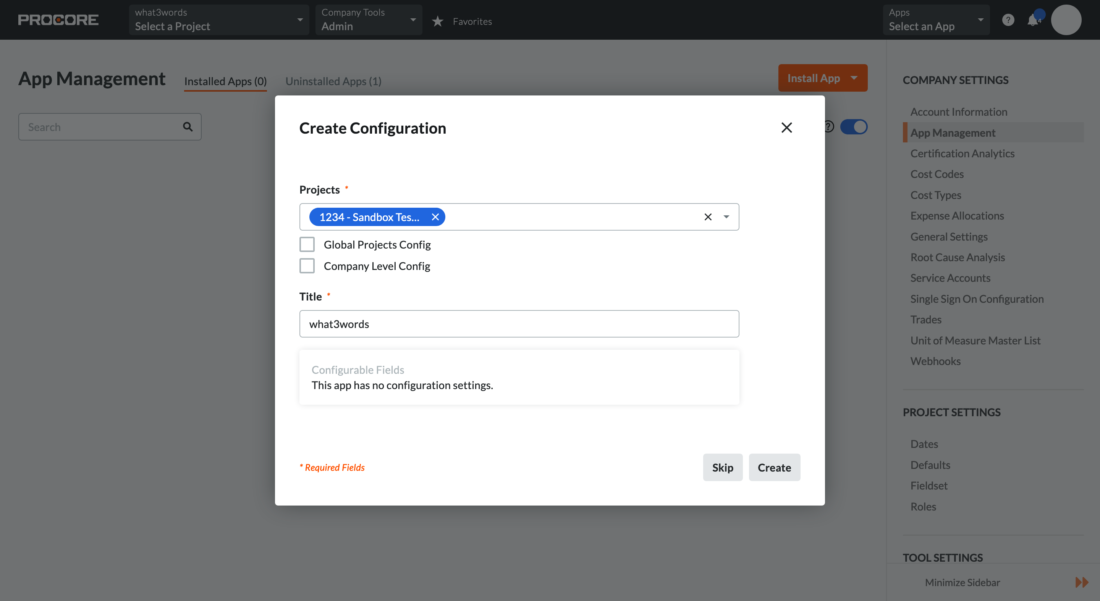Open Account Information settings
1100x601 pixels.
[x=958, y=112]
